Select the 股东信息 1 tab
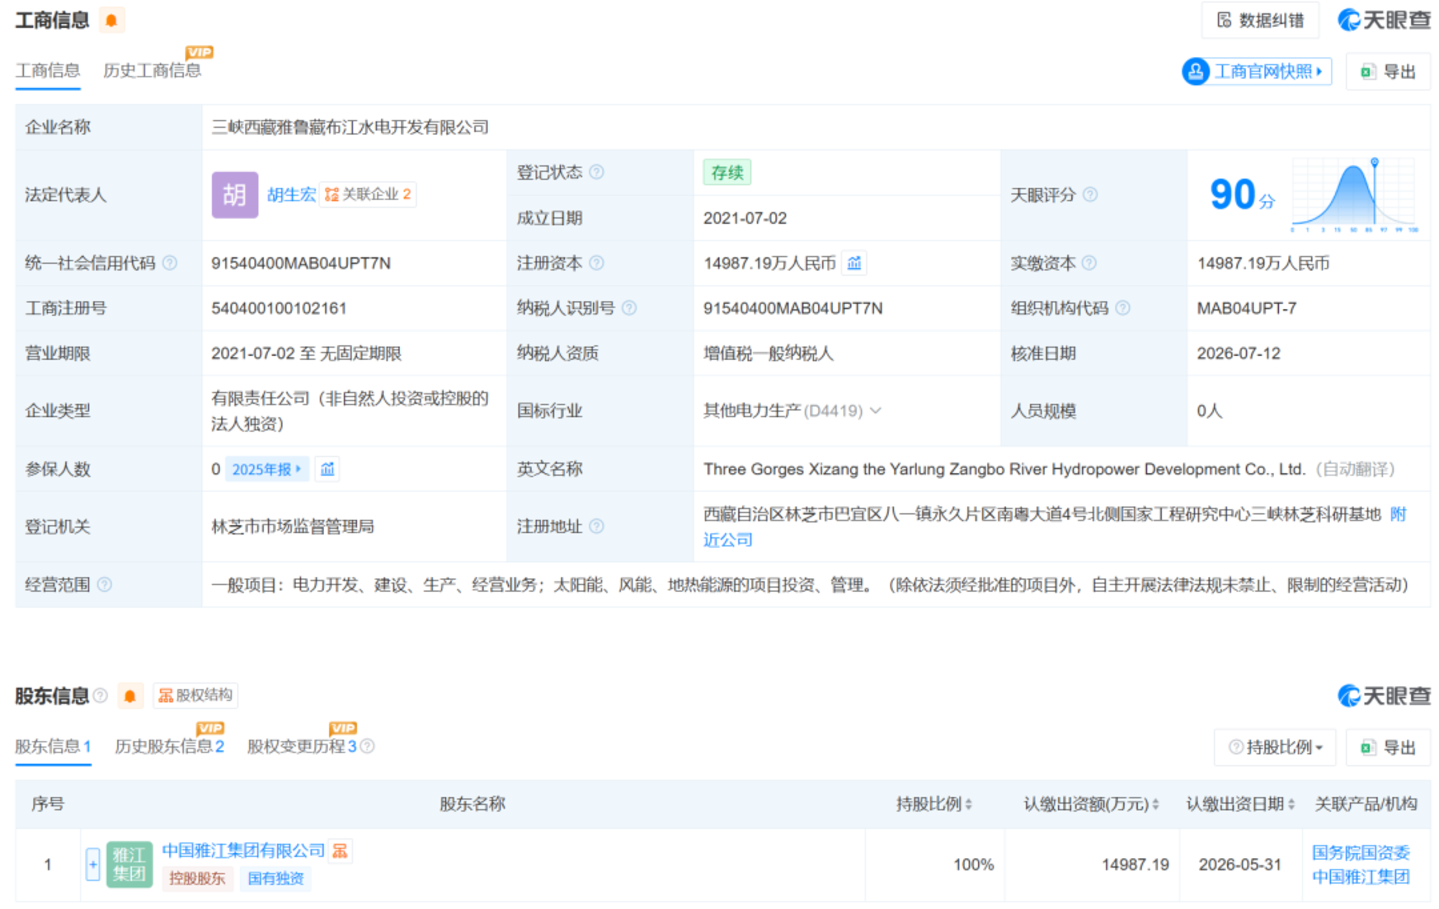 [x=53, y=746]
